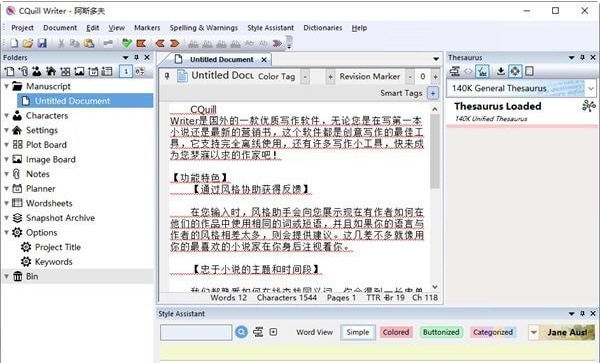Select the Colored word view button
The width and height of the screenshot is (603, 363).
pyautogui.click(x=396, y=332)
